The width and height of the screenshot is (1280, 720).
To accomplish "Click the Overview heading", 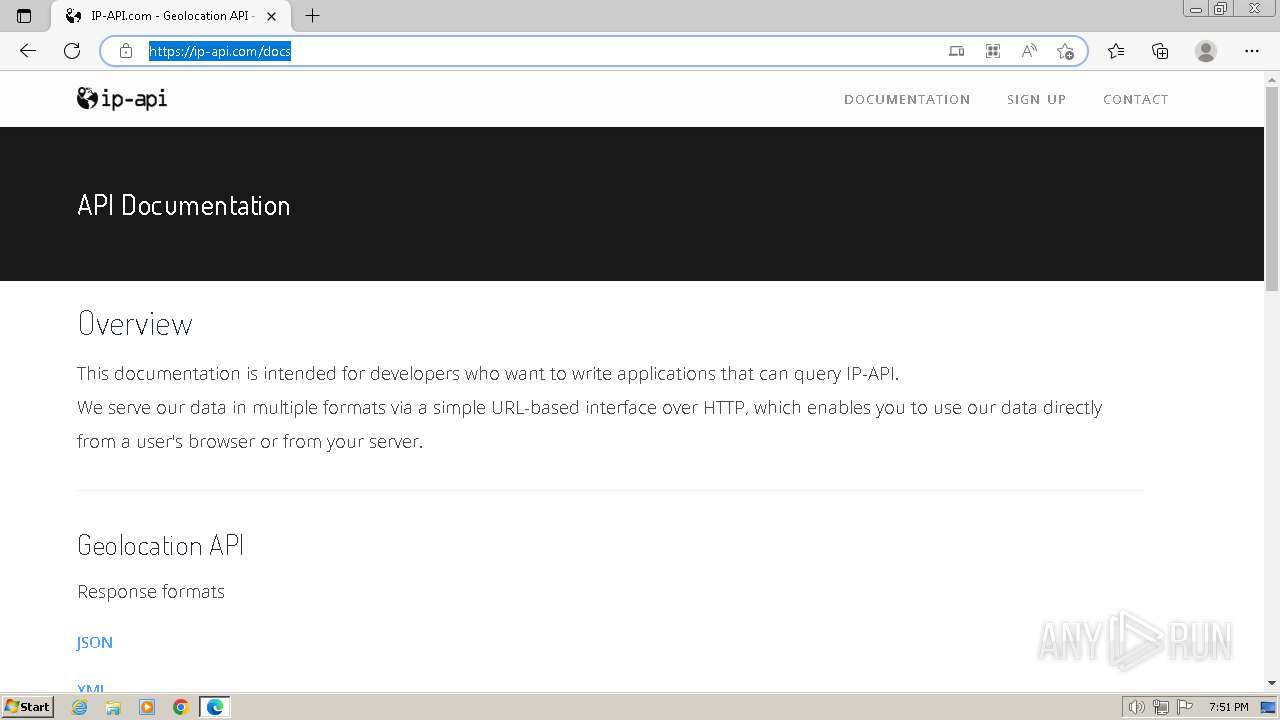I will (135, 324).
